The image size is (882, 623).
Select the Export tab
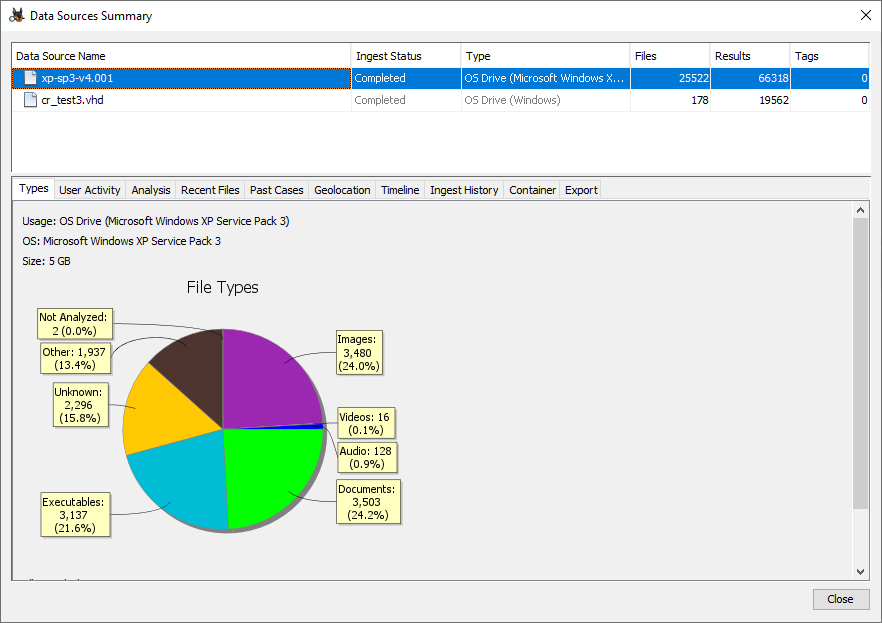click(581, 190)
